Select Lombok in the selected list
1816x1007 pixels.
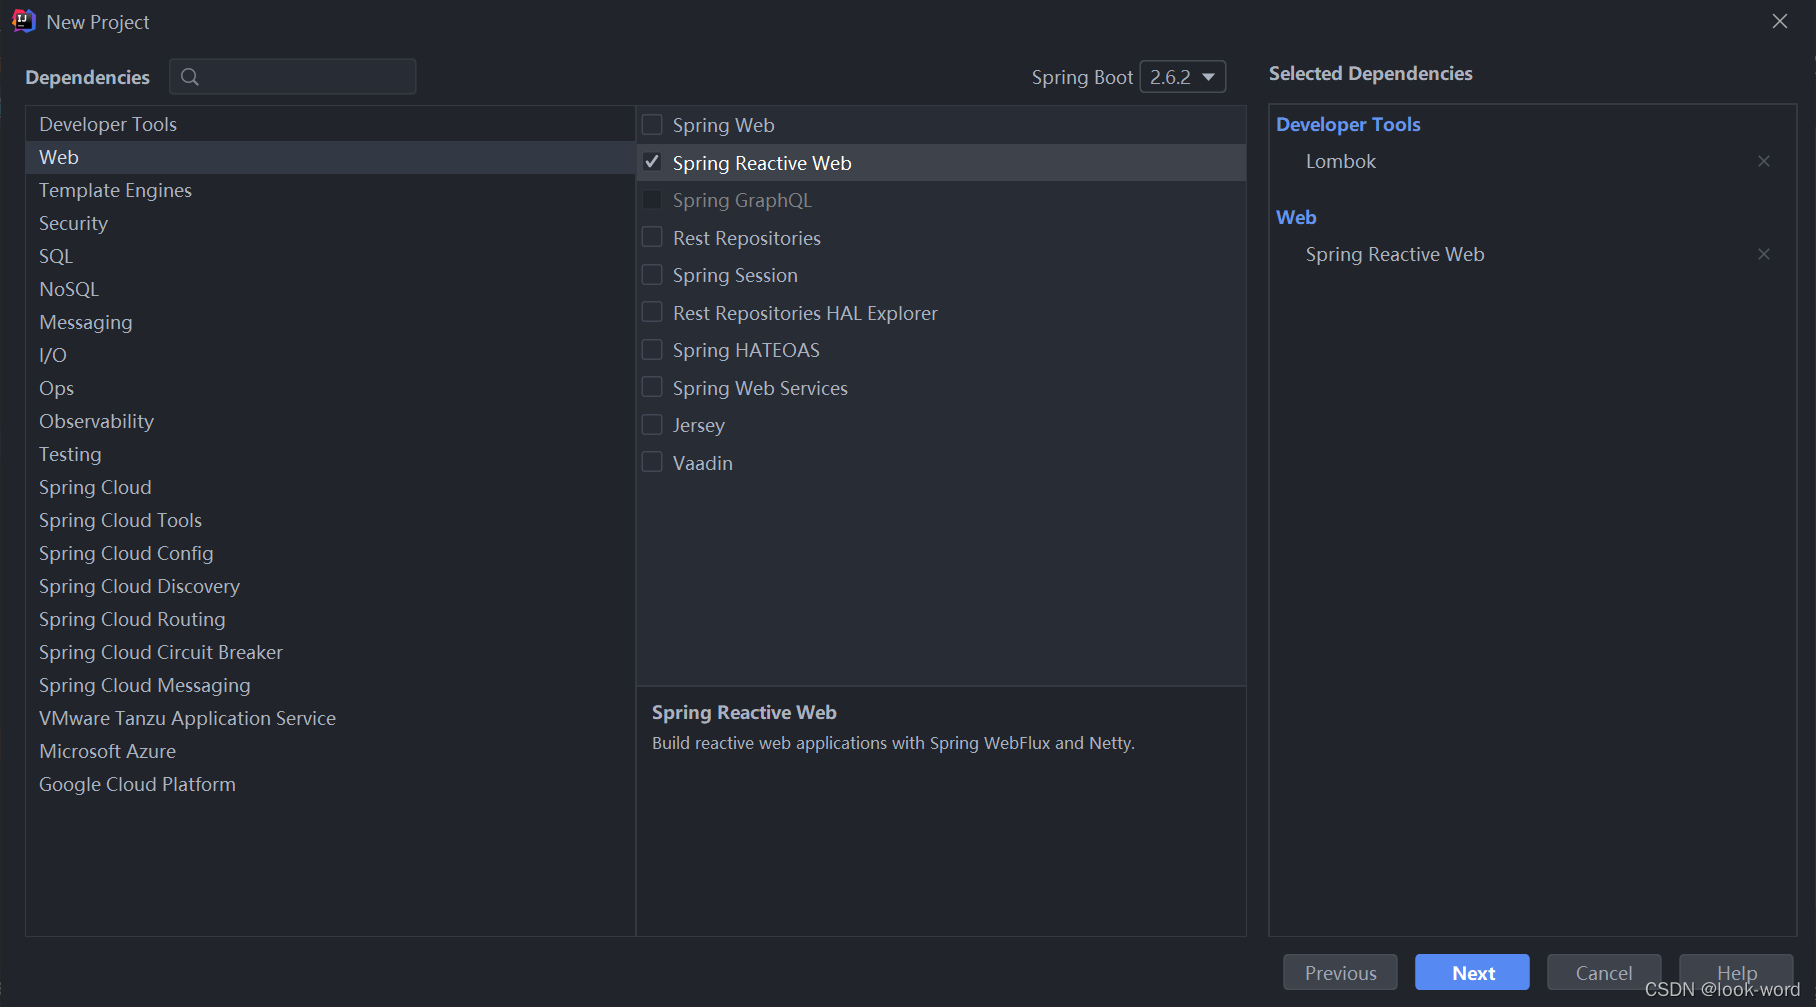click(x=1340, y=161)
